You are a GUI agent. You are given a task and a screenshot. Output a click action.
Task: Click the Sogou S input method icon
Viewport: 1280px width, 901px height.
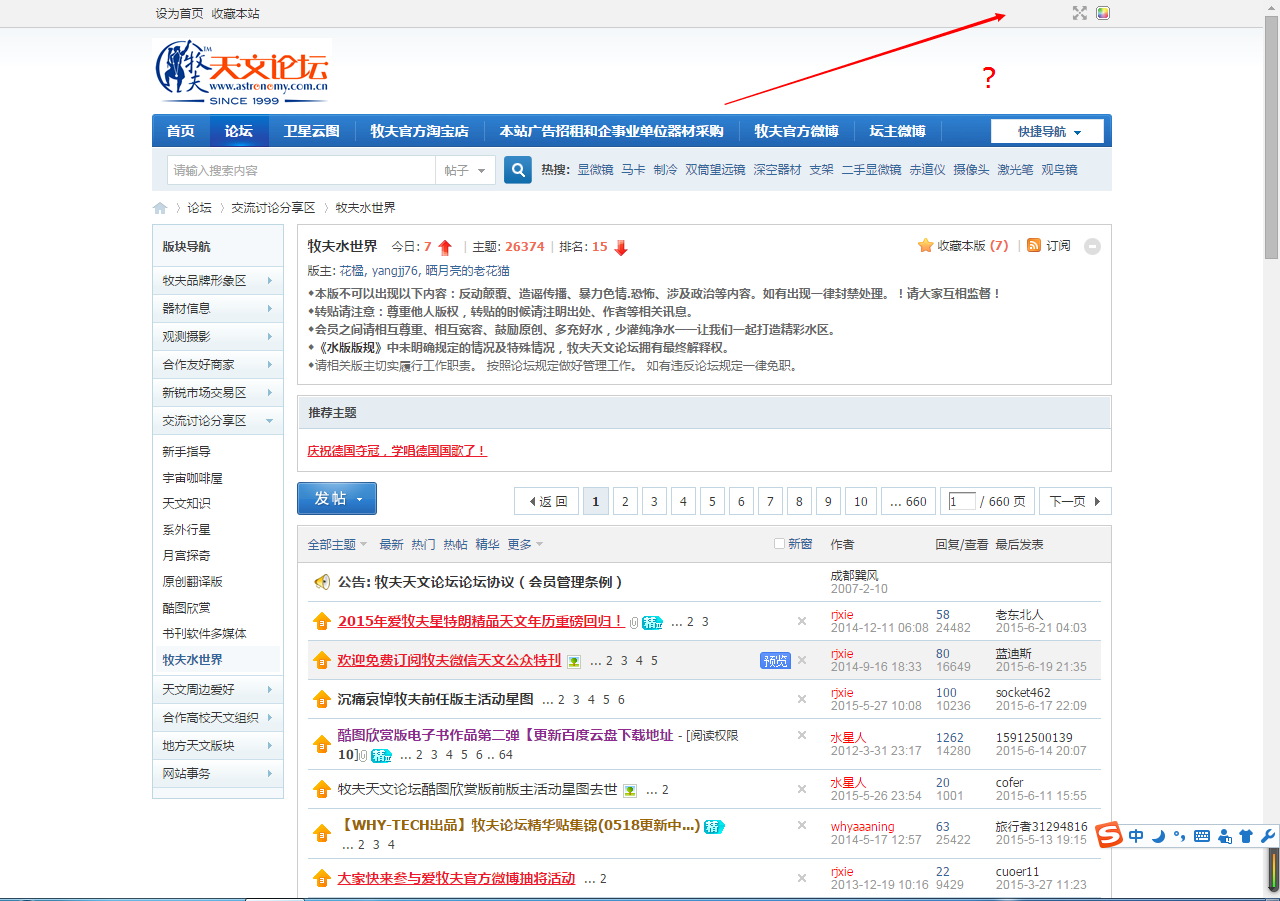[1107, 835]
